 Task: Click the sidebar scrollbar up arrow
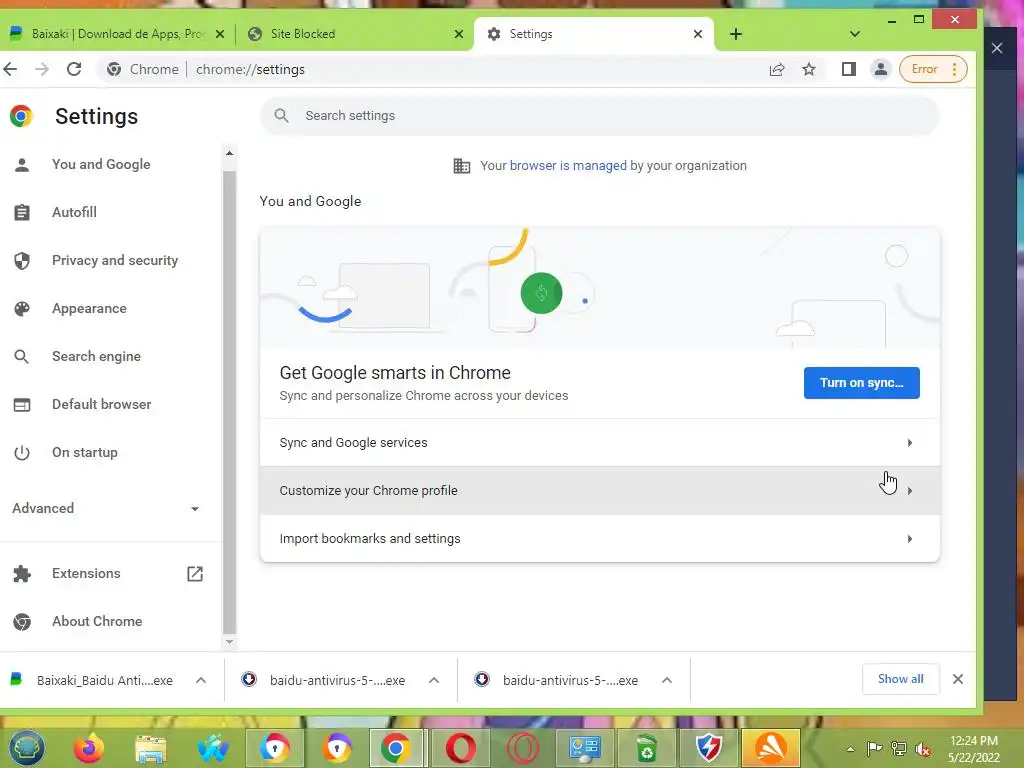[229, 153]
